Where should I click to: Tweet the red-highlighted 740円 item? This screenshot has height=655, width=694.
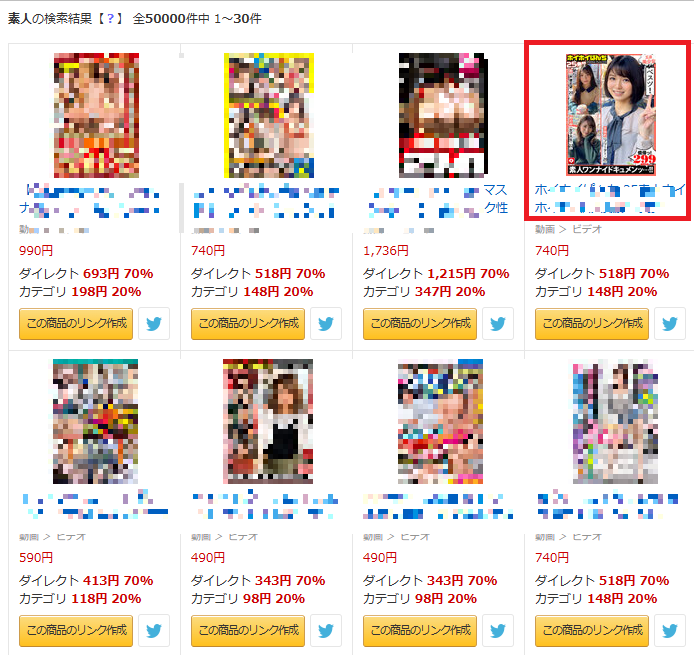[670, 324]
